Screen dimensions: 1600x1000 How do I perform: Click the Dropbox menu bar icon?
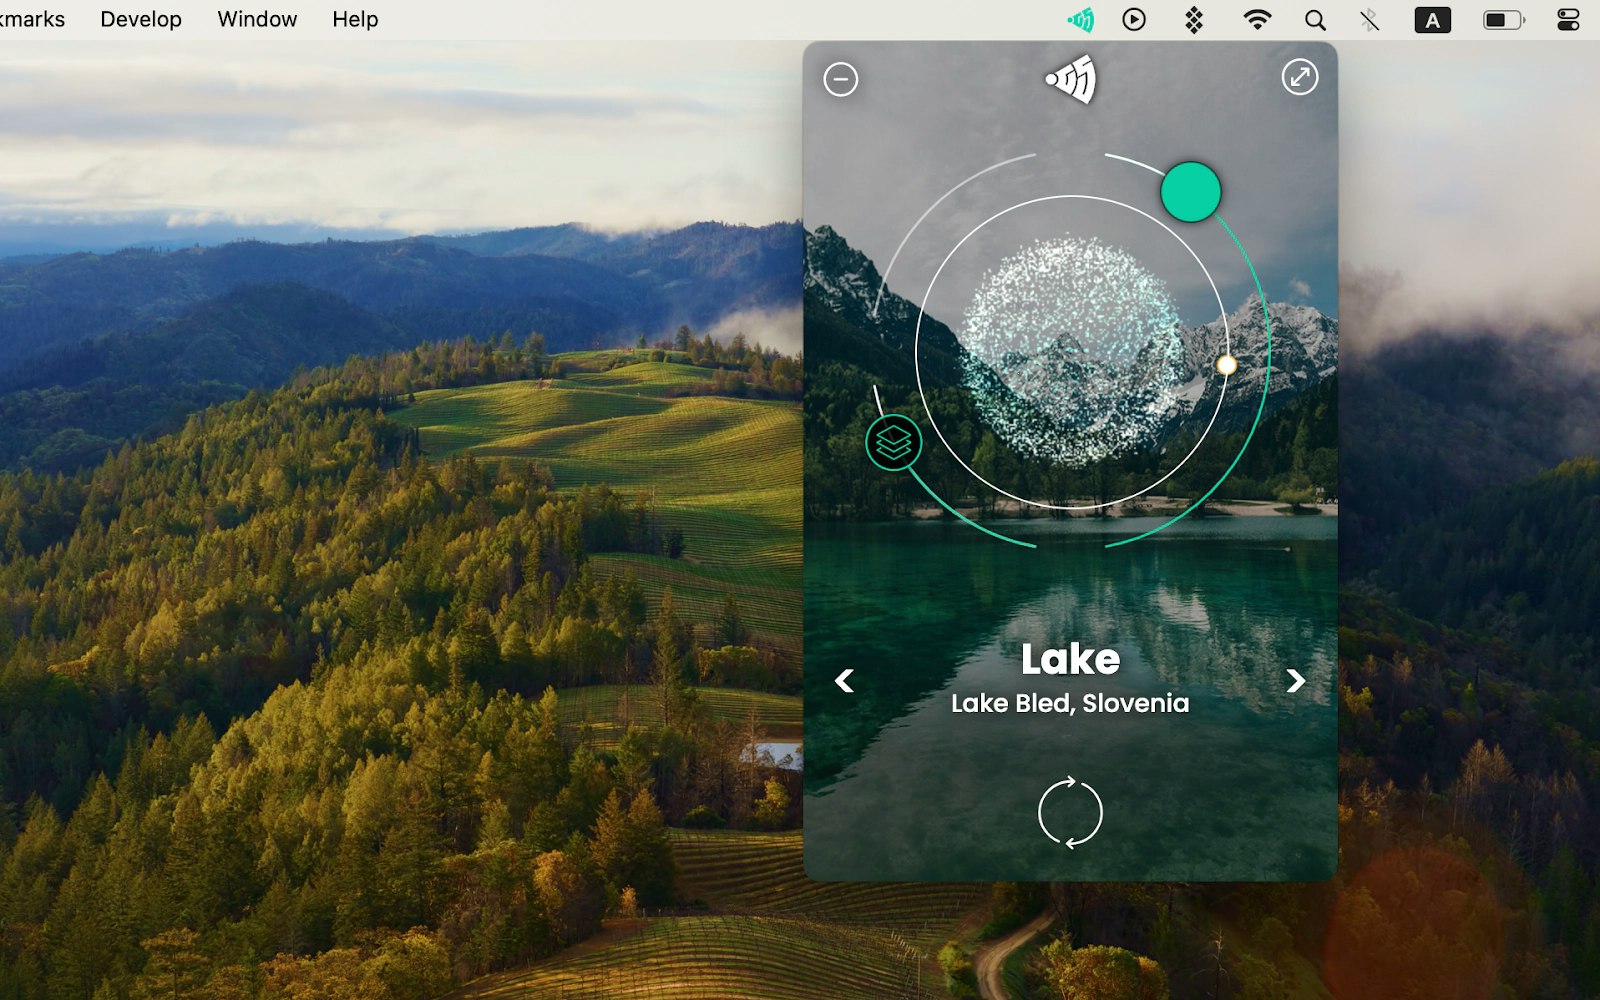(1194, 19)
